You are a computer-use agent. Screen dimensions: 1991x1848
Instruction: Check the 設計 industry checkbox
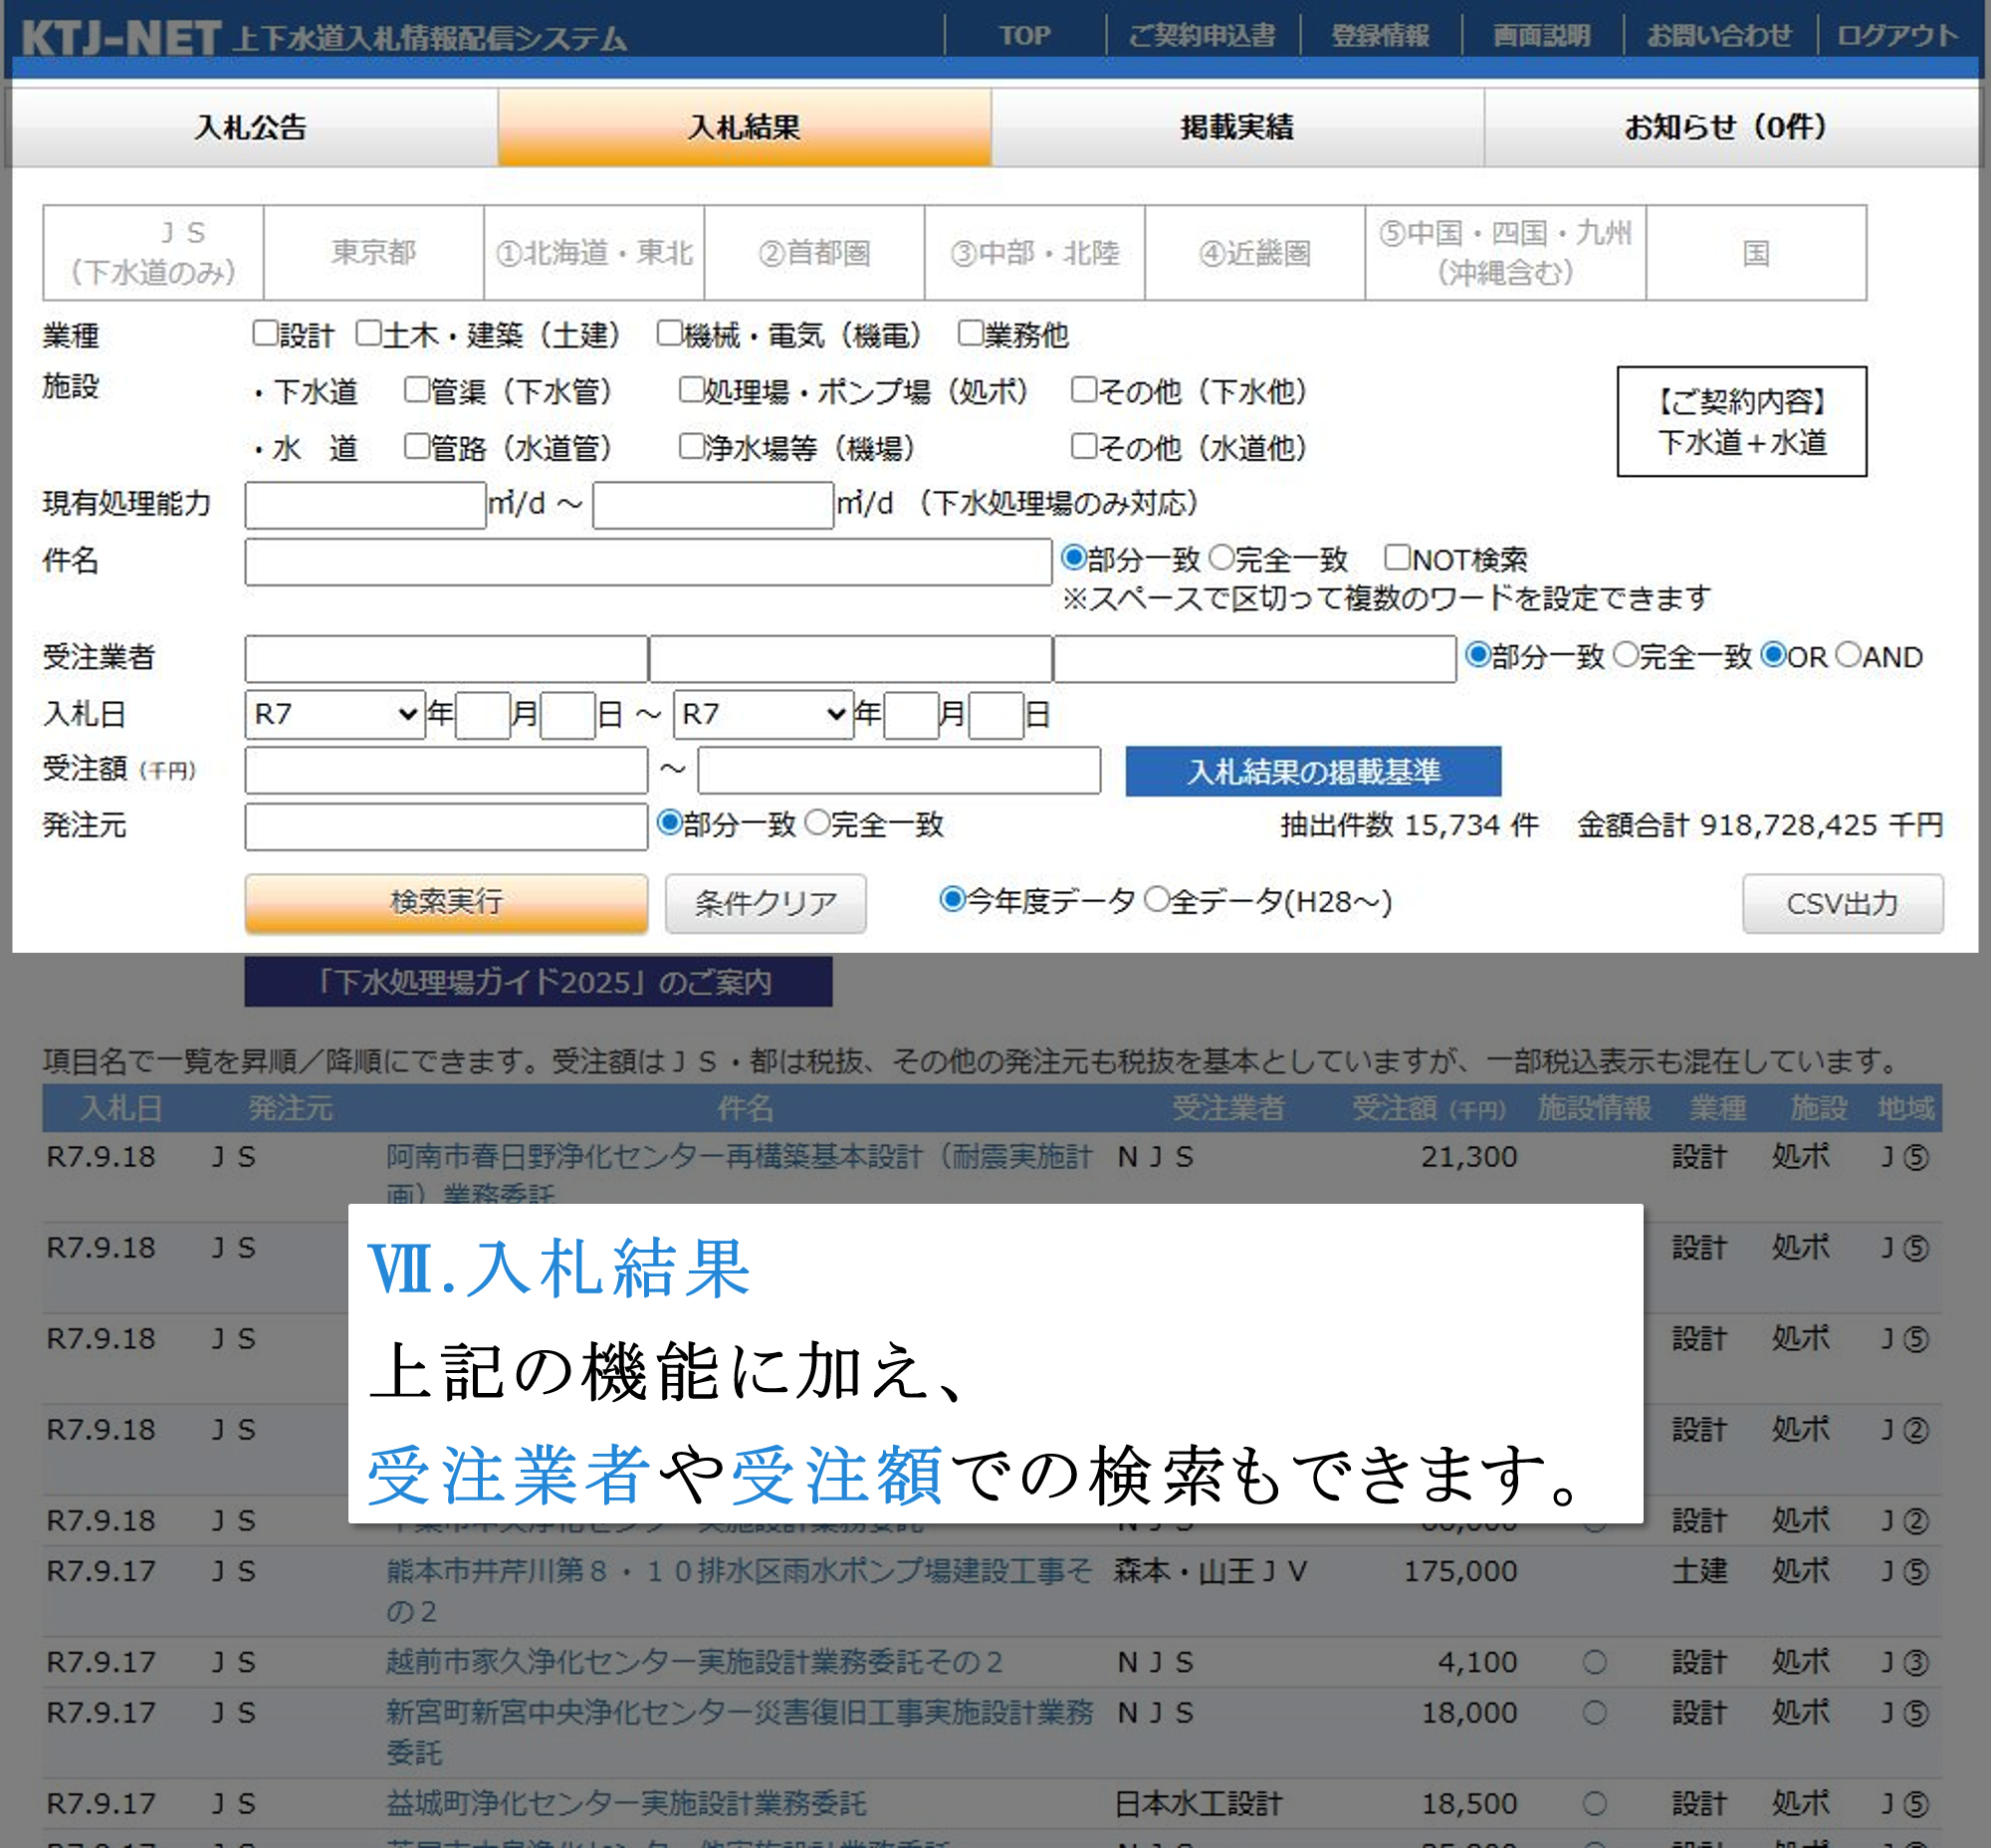pos(265,333)
